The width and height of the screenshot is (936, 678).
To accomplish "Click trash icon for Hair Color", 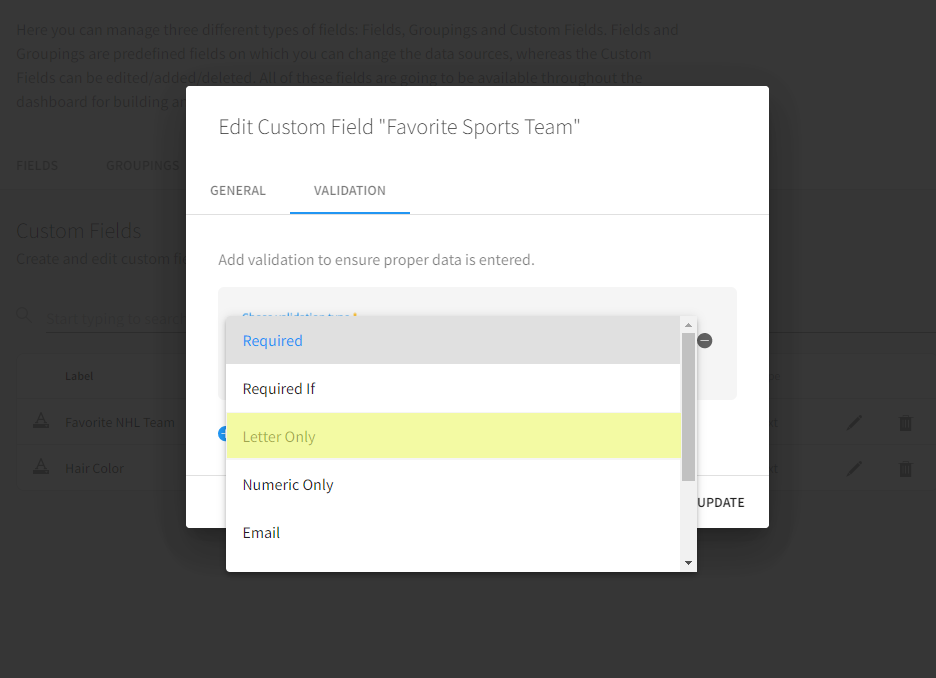I will click(905, 468).
